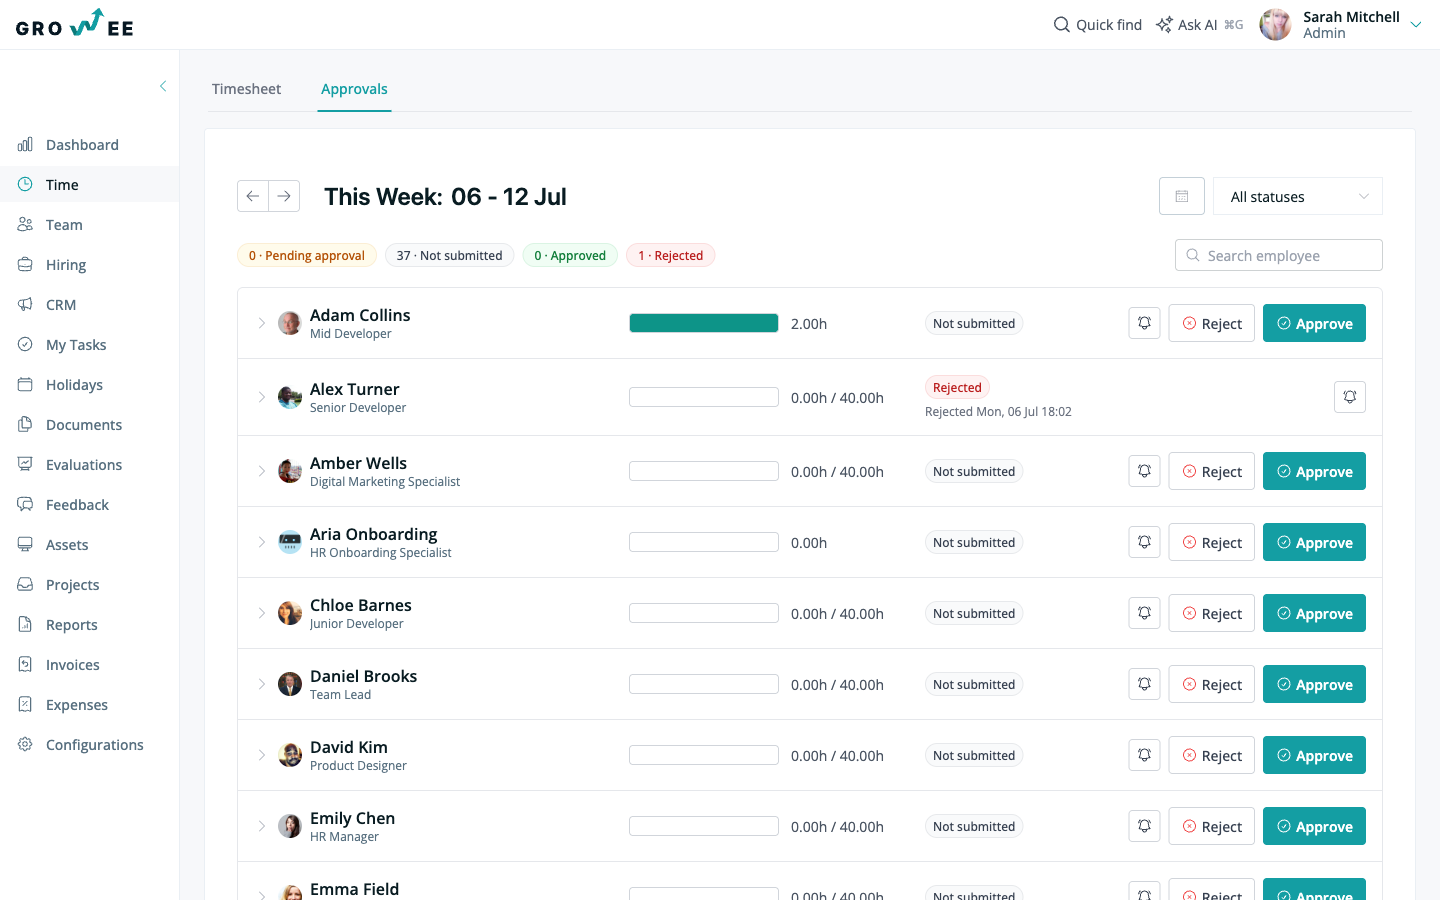Send reminder bell for David Kim
The height and width of the screenshot is (900, 1440).
[1145, 755]
